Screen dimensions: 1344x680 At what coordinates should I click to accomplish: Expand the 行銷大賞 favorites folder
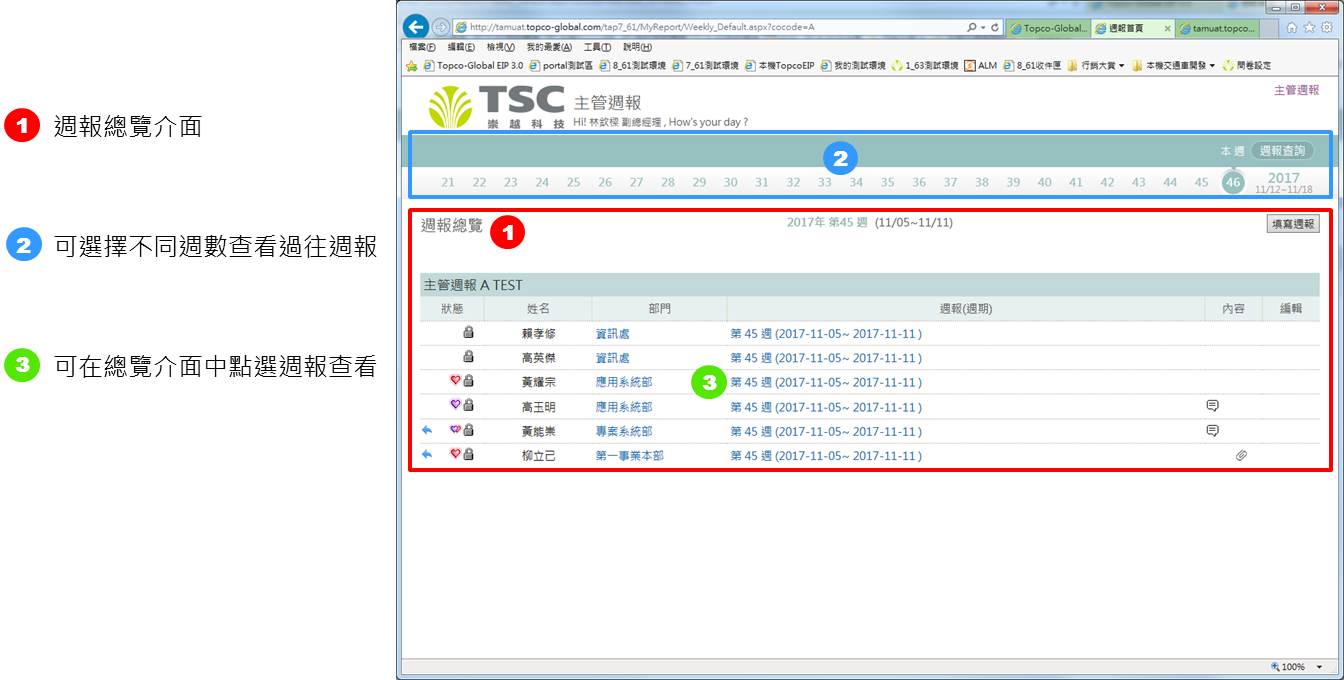(x=1102, y=66)
